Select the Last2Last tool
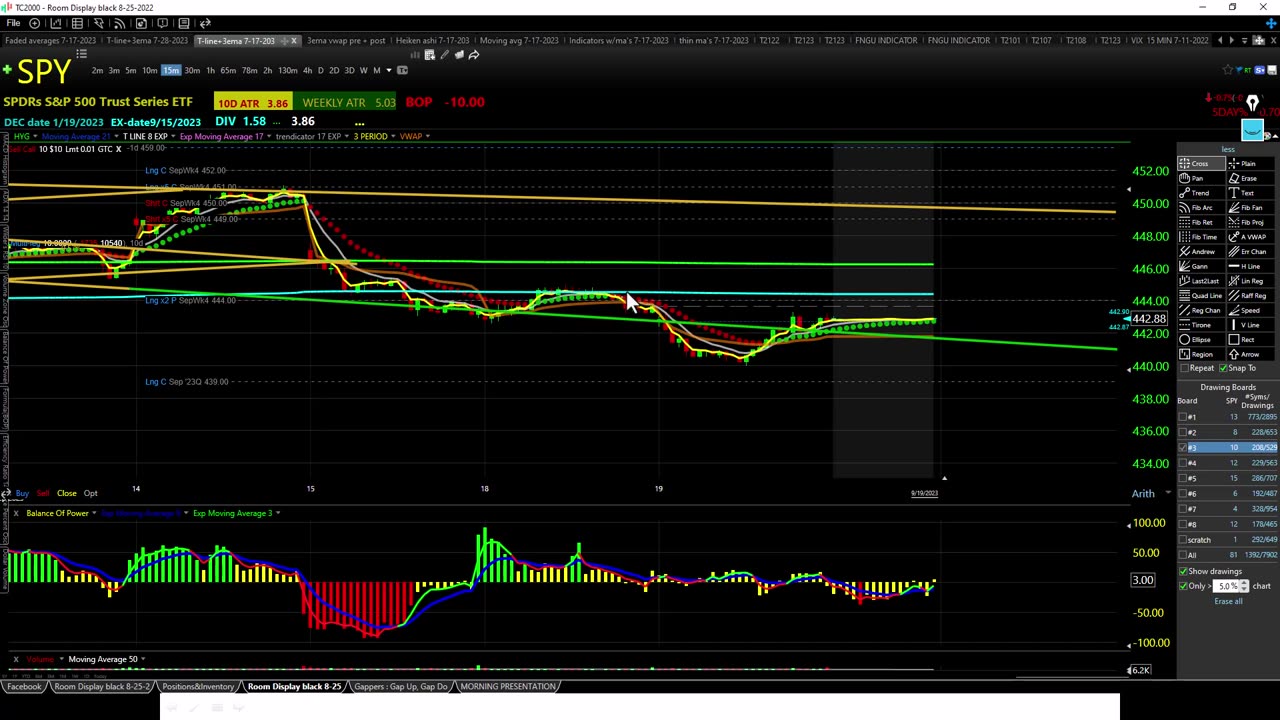 1201,281
